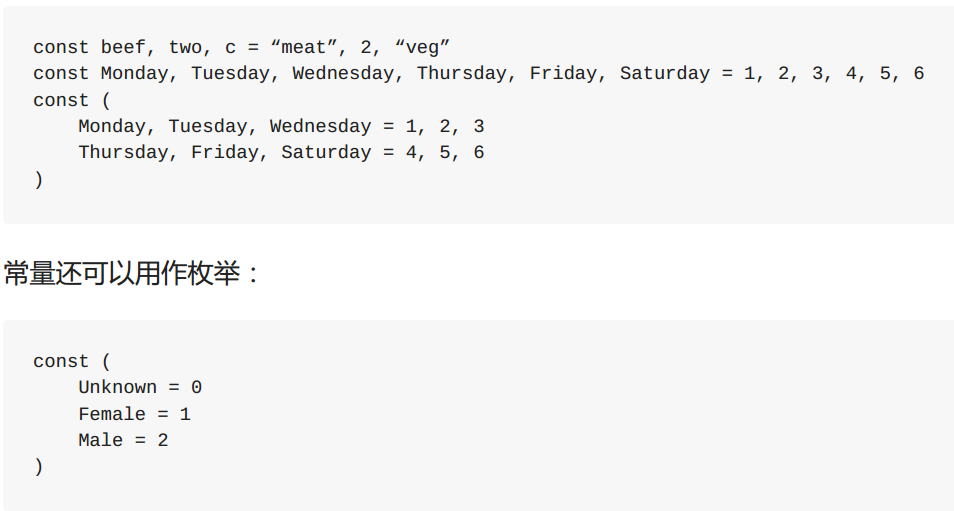
Task: Click the closing parenthesis of the first code block
Action: click(x=38, y=179)
